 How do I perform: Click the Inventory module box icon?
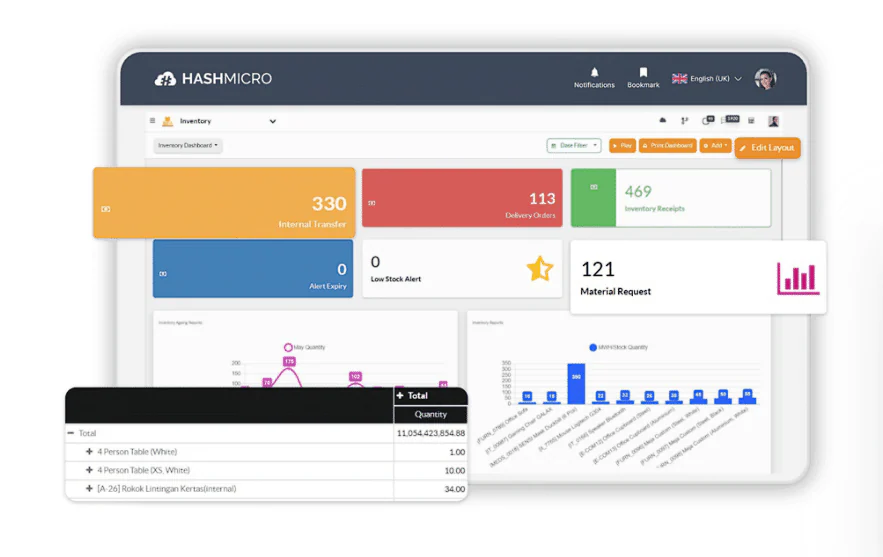(167, 121)
